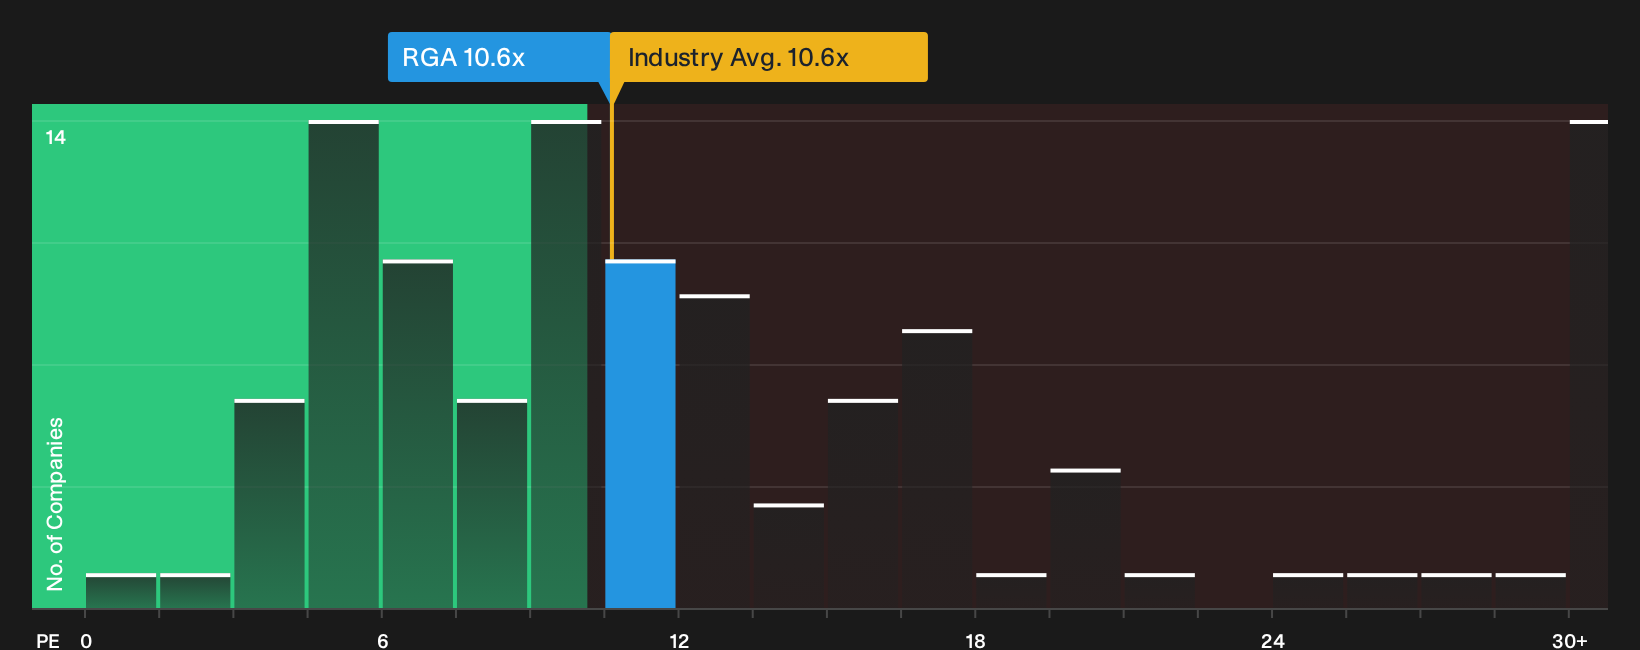Click the bar directly above PE 18
The image size is (1640, 650).
point(1011,591)
